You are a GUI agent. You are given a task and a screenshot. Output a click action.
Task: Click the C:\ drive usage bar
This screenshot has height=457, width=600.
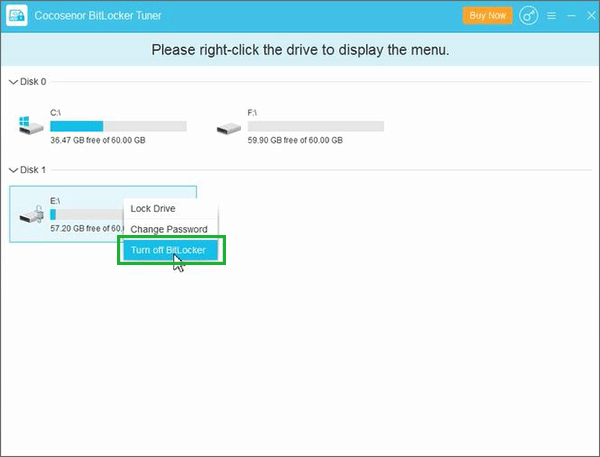tap(118, 126)
